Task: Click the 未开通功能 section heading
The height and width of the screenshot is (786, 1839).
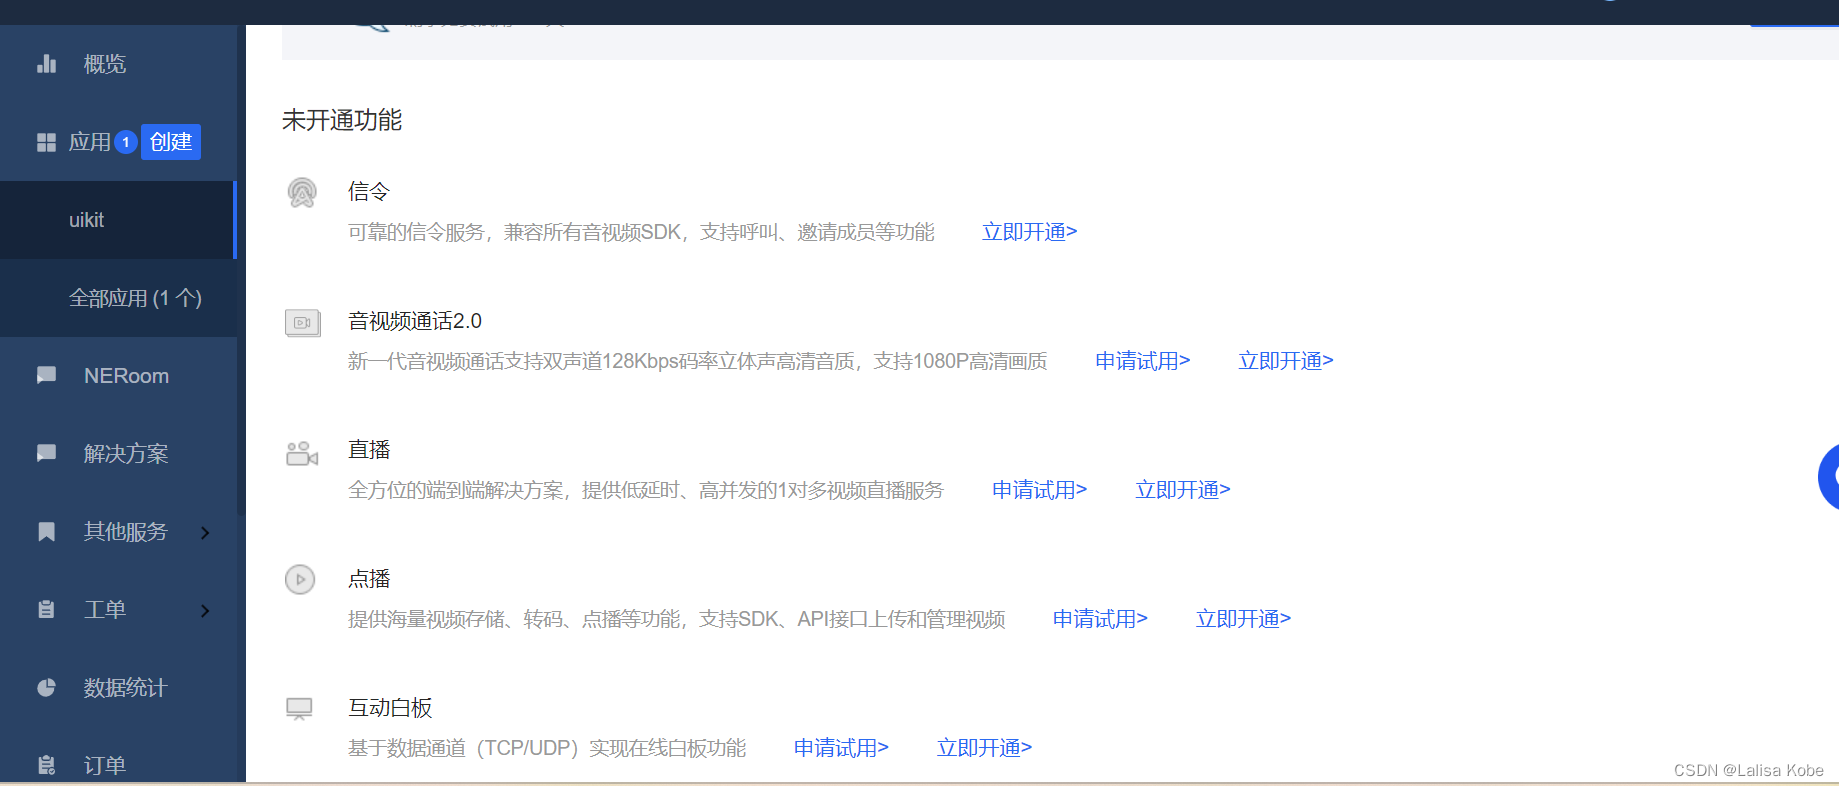Action: pyautogui.click(x=342, y=120)
